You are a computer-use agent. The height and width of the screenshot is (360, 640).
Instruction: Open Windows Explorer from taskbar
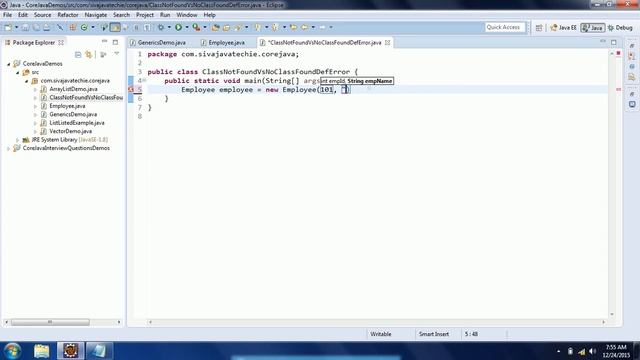(x=42, y=351)
